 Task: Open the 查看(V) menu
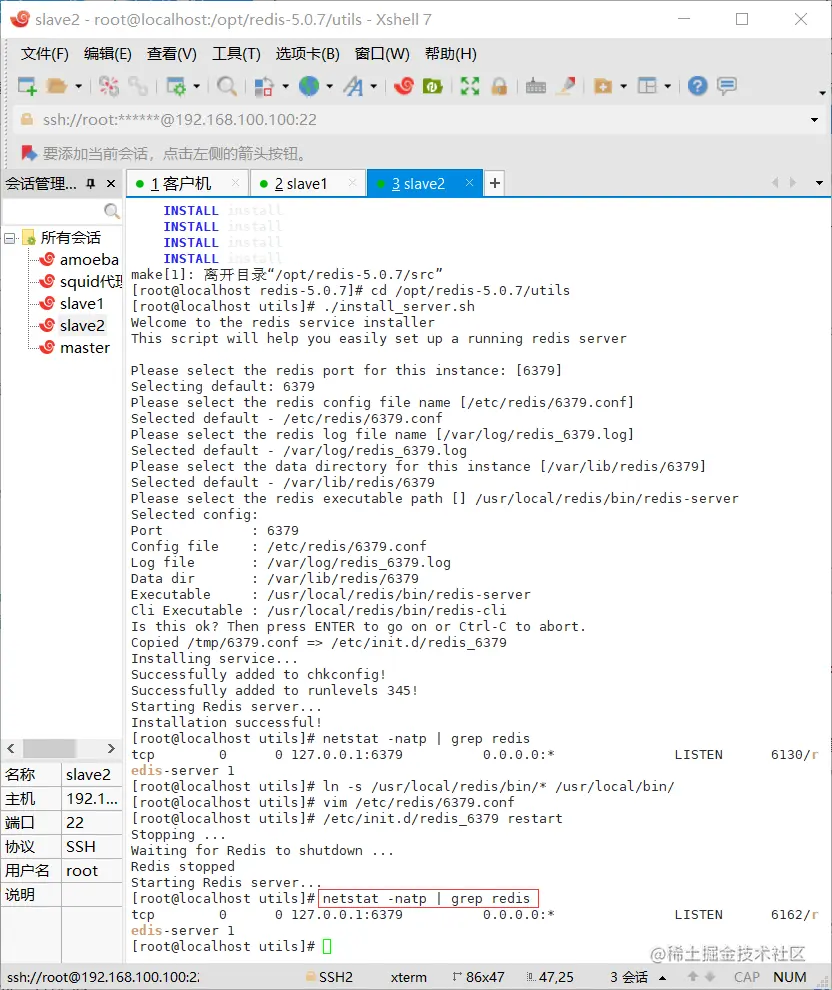click(172, 54)
